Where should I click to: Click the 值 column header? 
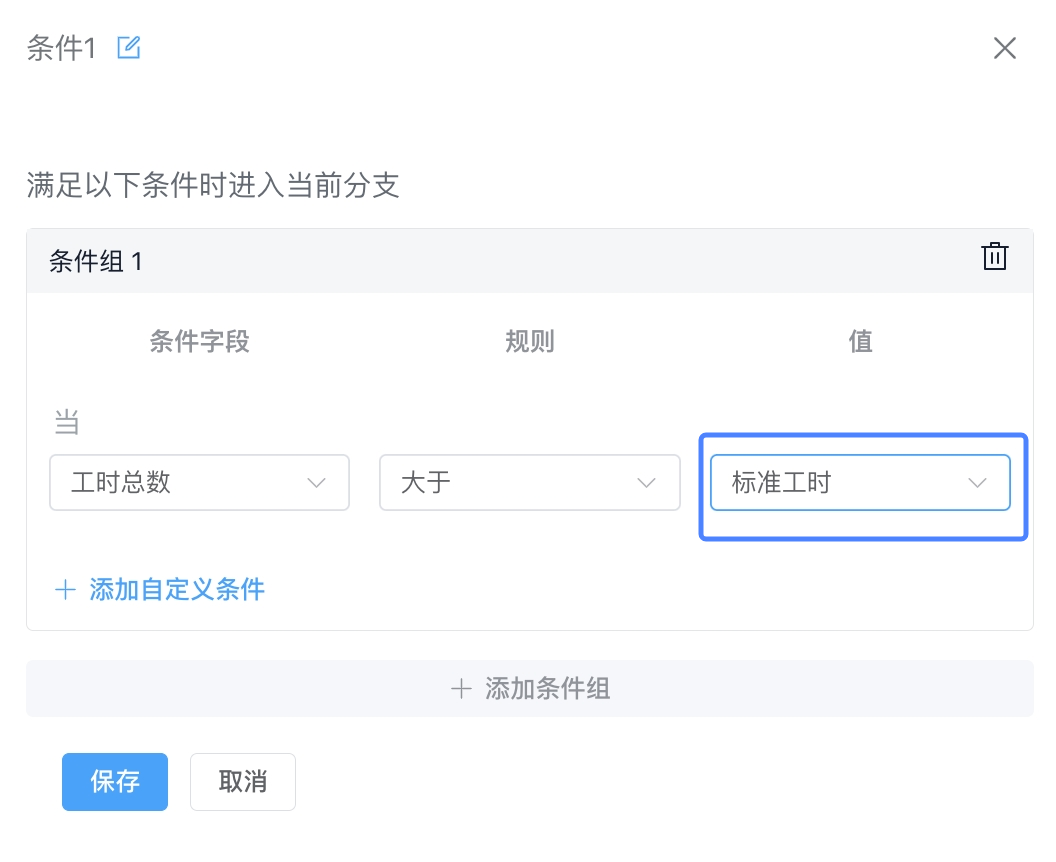click(x=860, y=341)
